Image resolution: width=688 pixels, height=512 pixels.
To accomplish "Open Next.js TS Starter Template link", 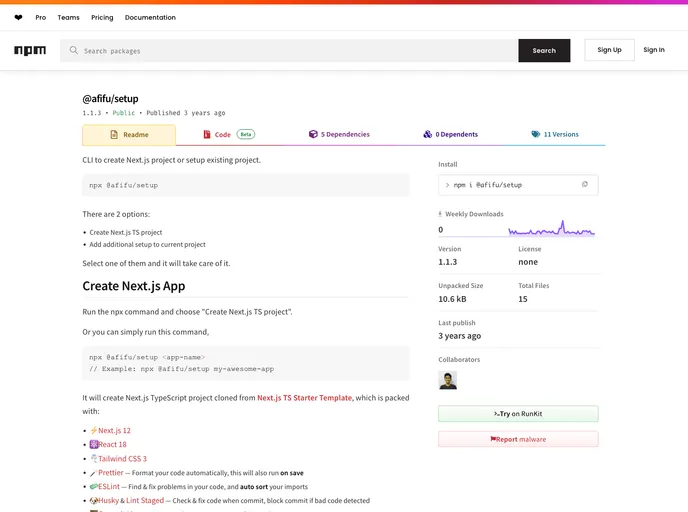I will pyautogui.click(x=305, y=398).
